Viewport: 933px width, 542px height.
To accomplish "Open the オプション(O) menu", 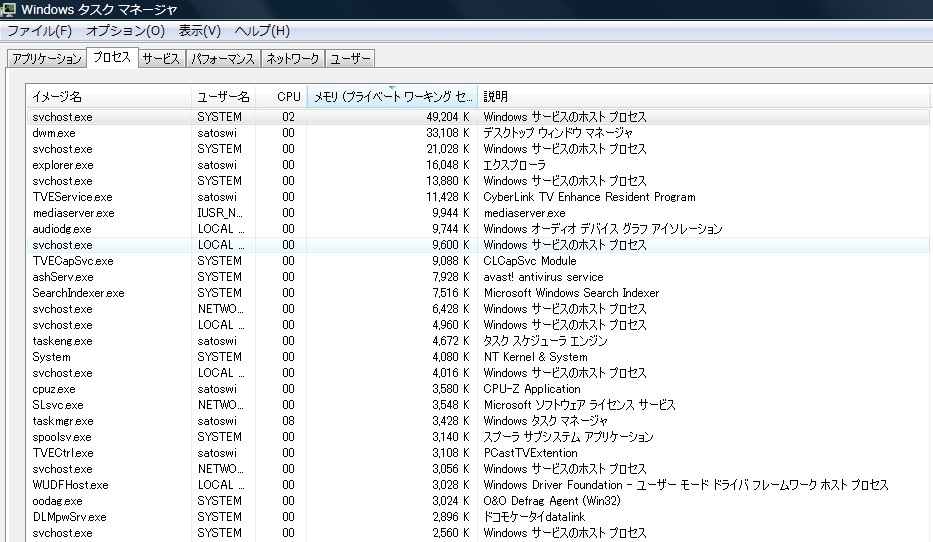I will 125,31.
